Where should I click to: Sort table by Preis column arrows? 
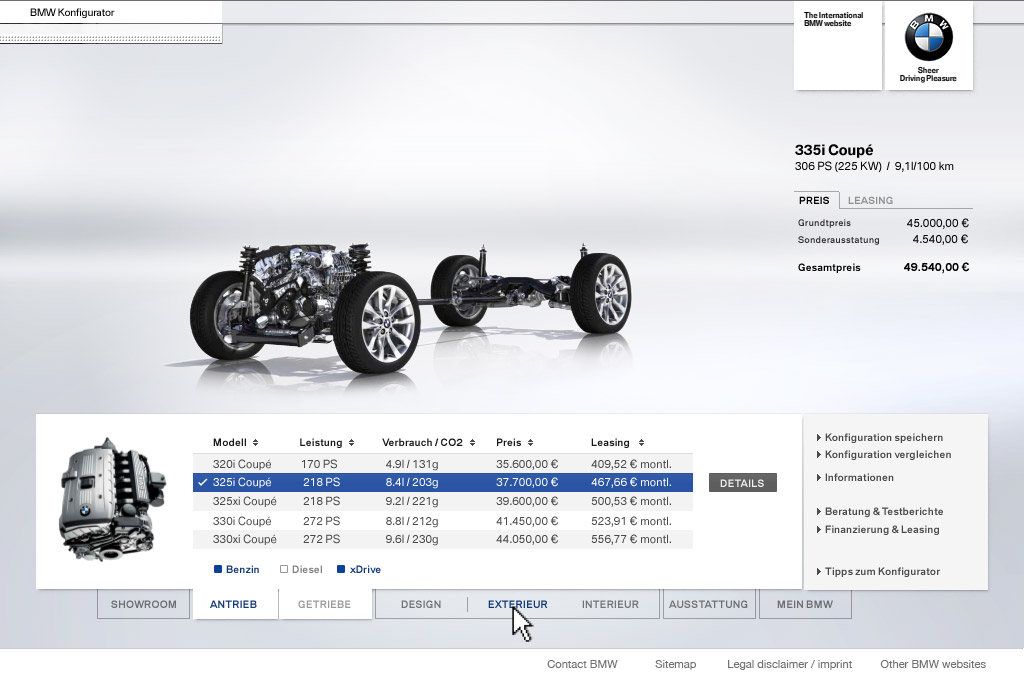(530, 443)
